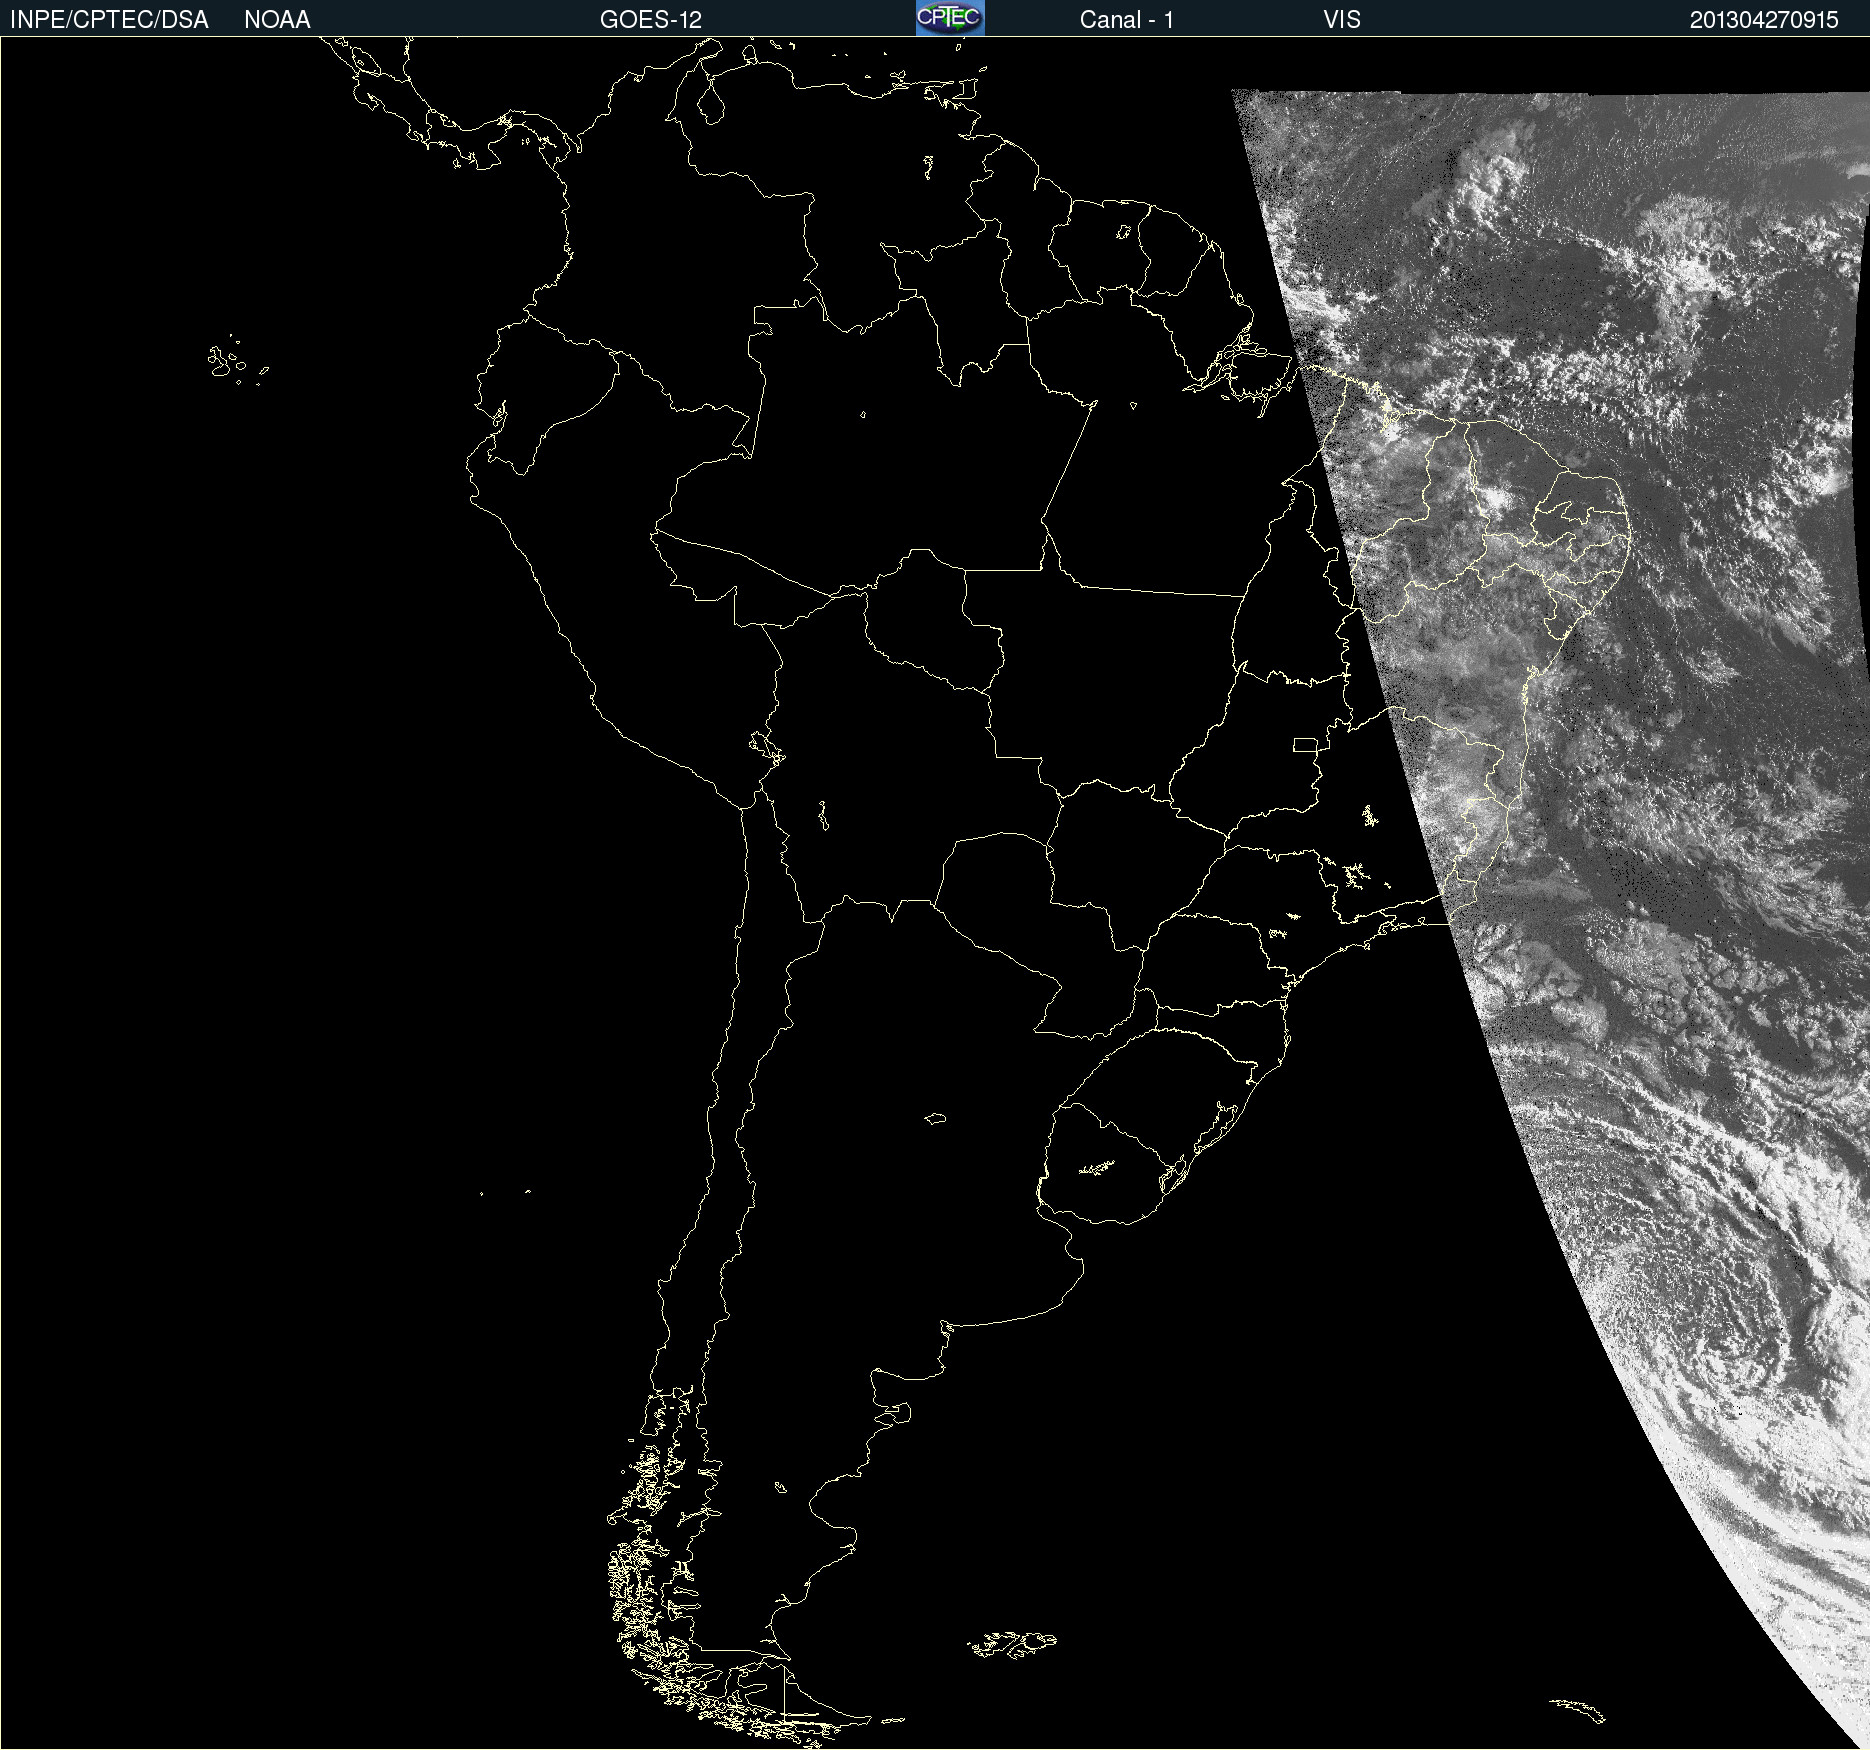Click the 201304270915 timestamp
Image resolution: width=1870 pixels, height=1750 pixels.
point(1764,20)
